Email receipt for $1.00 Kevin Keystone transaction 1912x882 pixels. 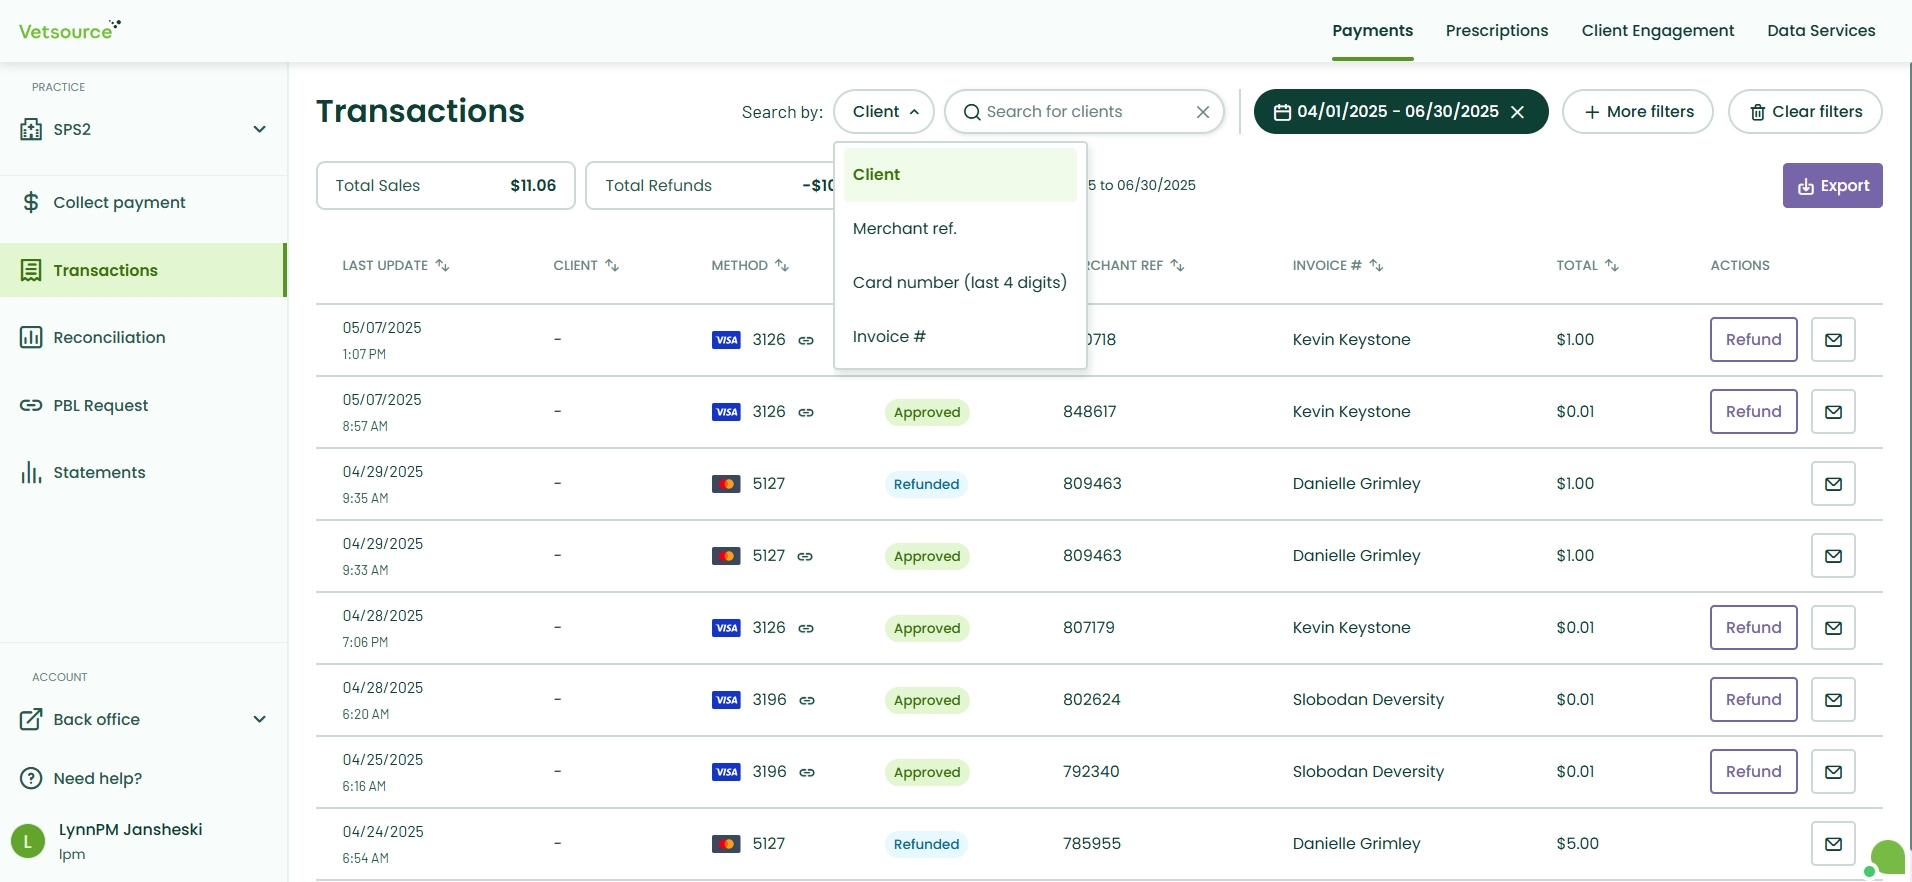tap(1833, 340)
